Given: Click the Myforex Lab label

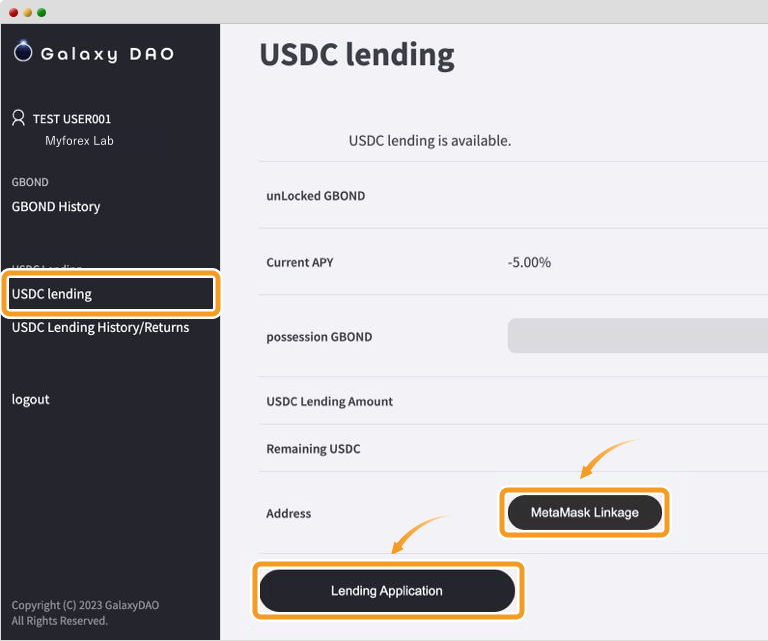Looking at the screenshot, I should coord(79,141).
